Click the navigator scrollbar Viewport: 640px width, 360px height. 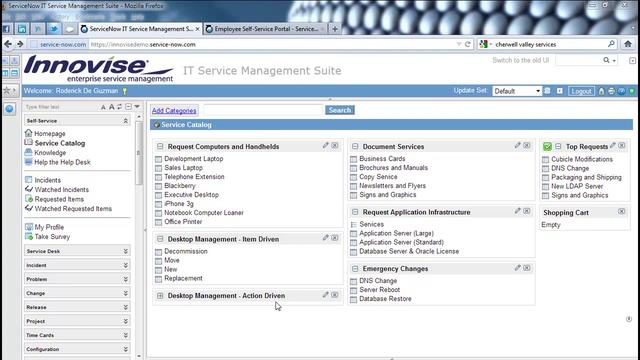tap(139, 153)
